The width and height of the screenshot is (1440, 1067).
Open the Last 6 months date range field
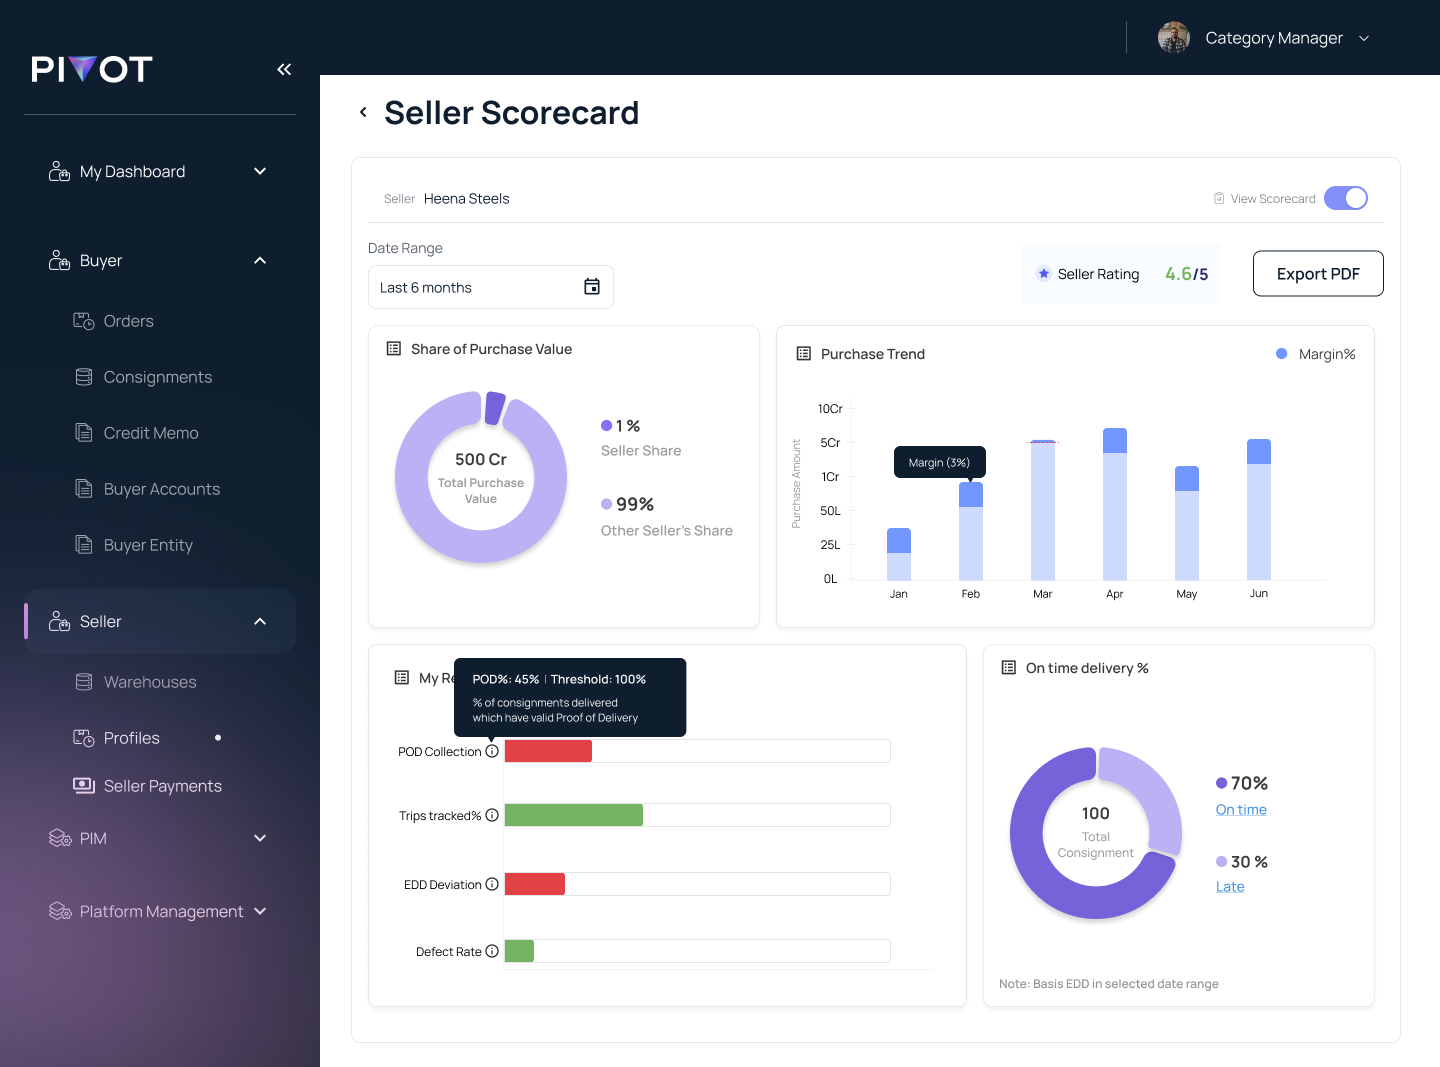(x=490, y=287)
